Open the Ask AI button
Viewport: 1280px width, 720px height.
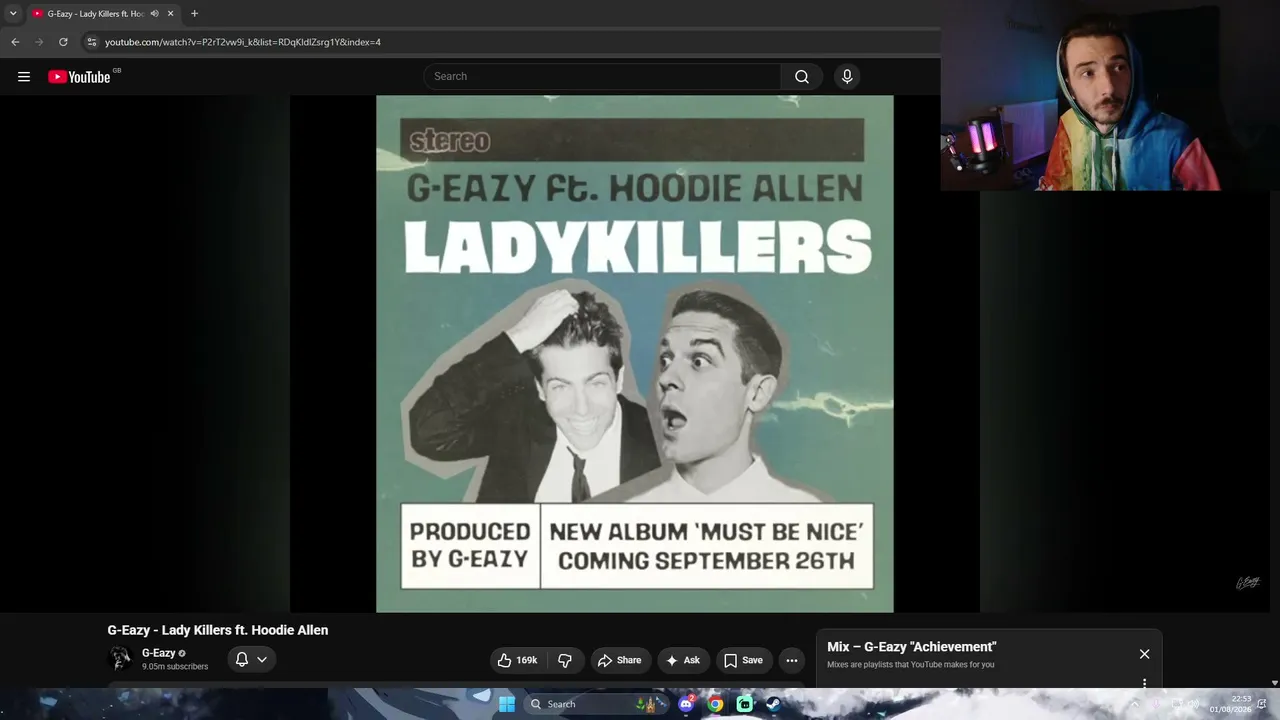[x=683, y=660]
